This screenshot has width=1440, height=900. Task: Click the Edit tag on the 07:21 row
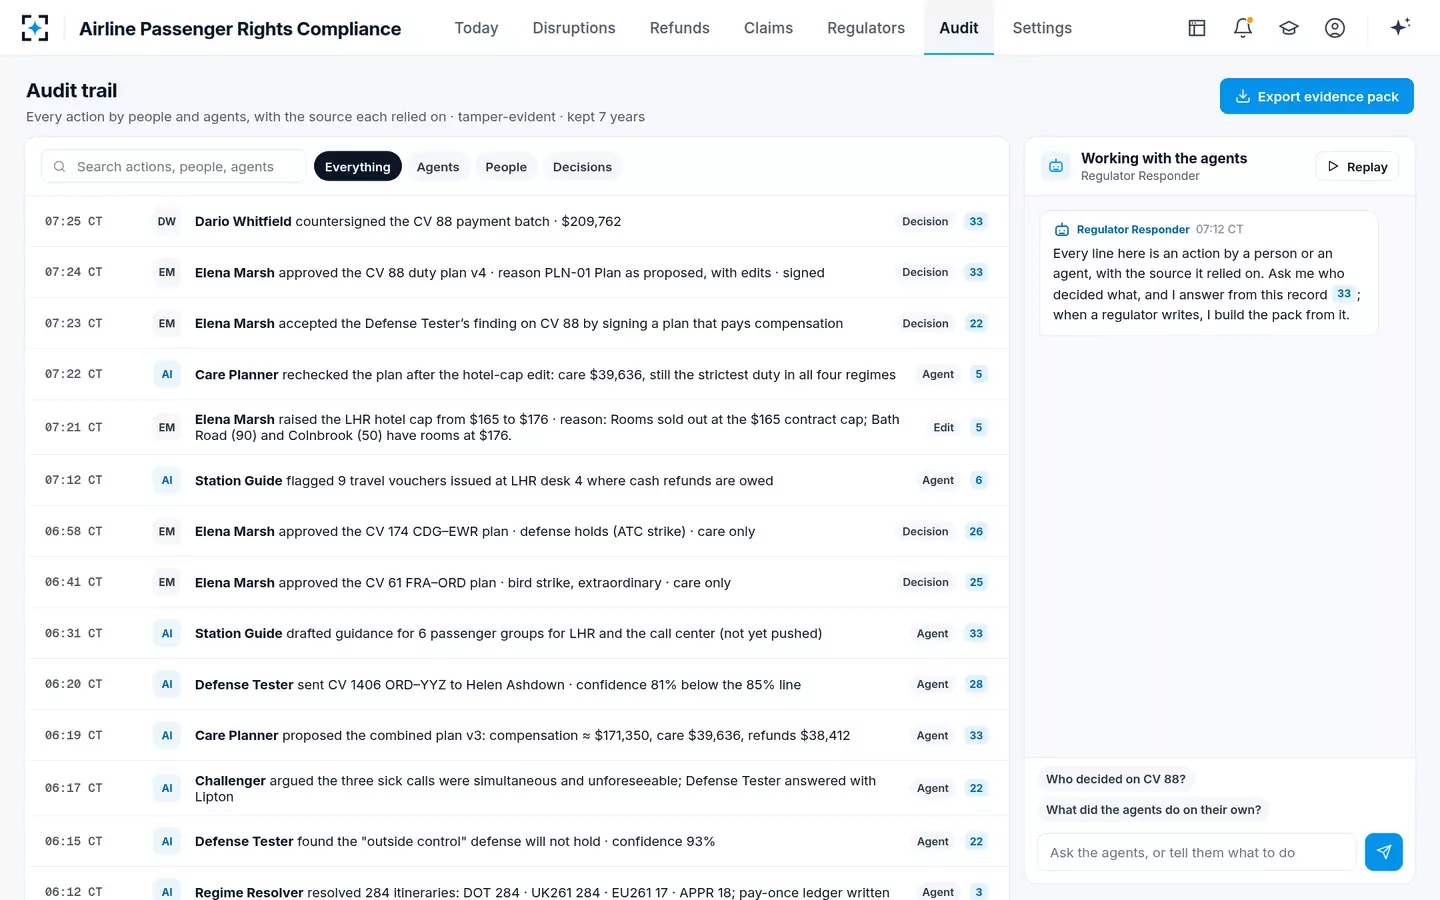944,428
